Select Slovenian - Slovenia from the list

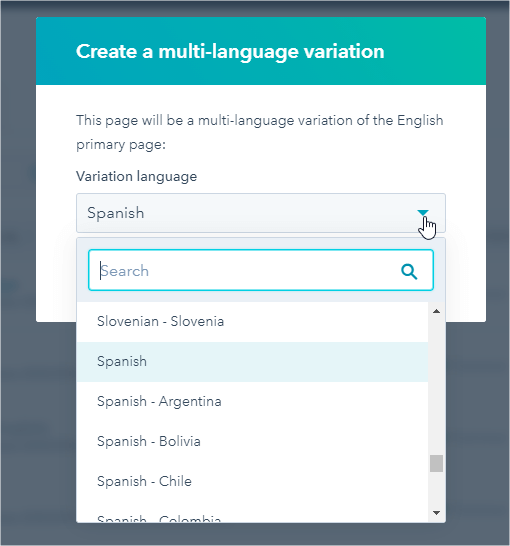click(252, 321)
